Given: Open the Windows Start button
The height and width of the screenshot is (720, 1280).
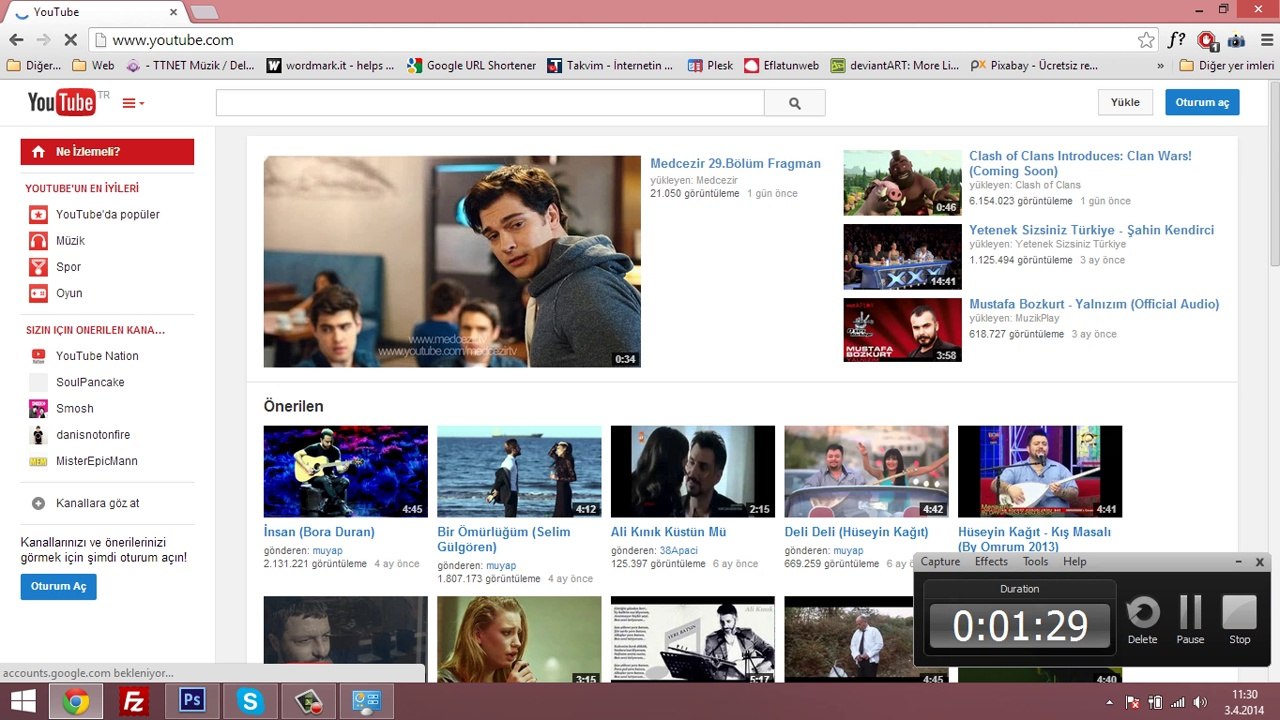Looking at the screenshot, I should (23, 701).
